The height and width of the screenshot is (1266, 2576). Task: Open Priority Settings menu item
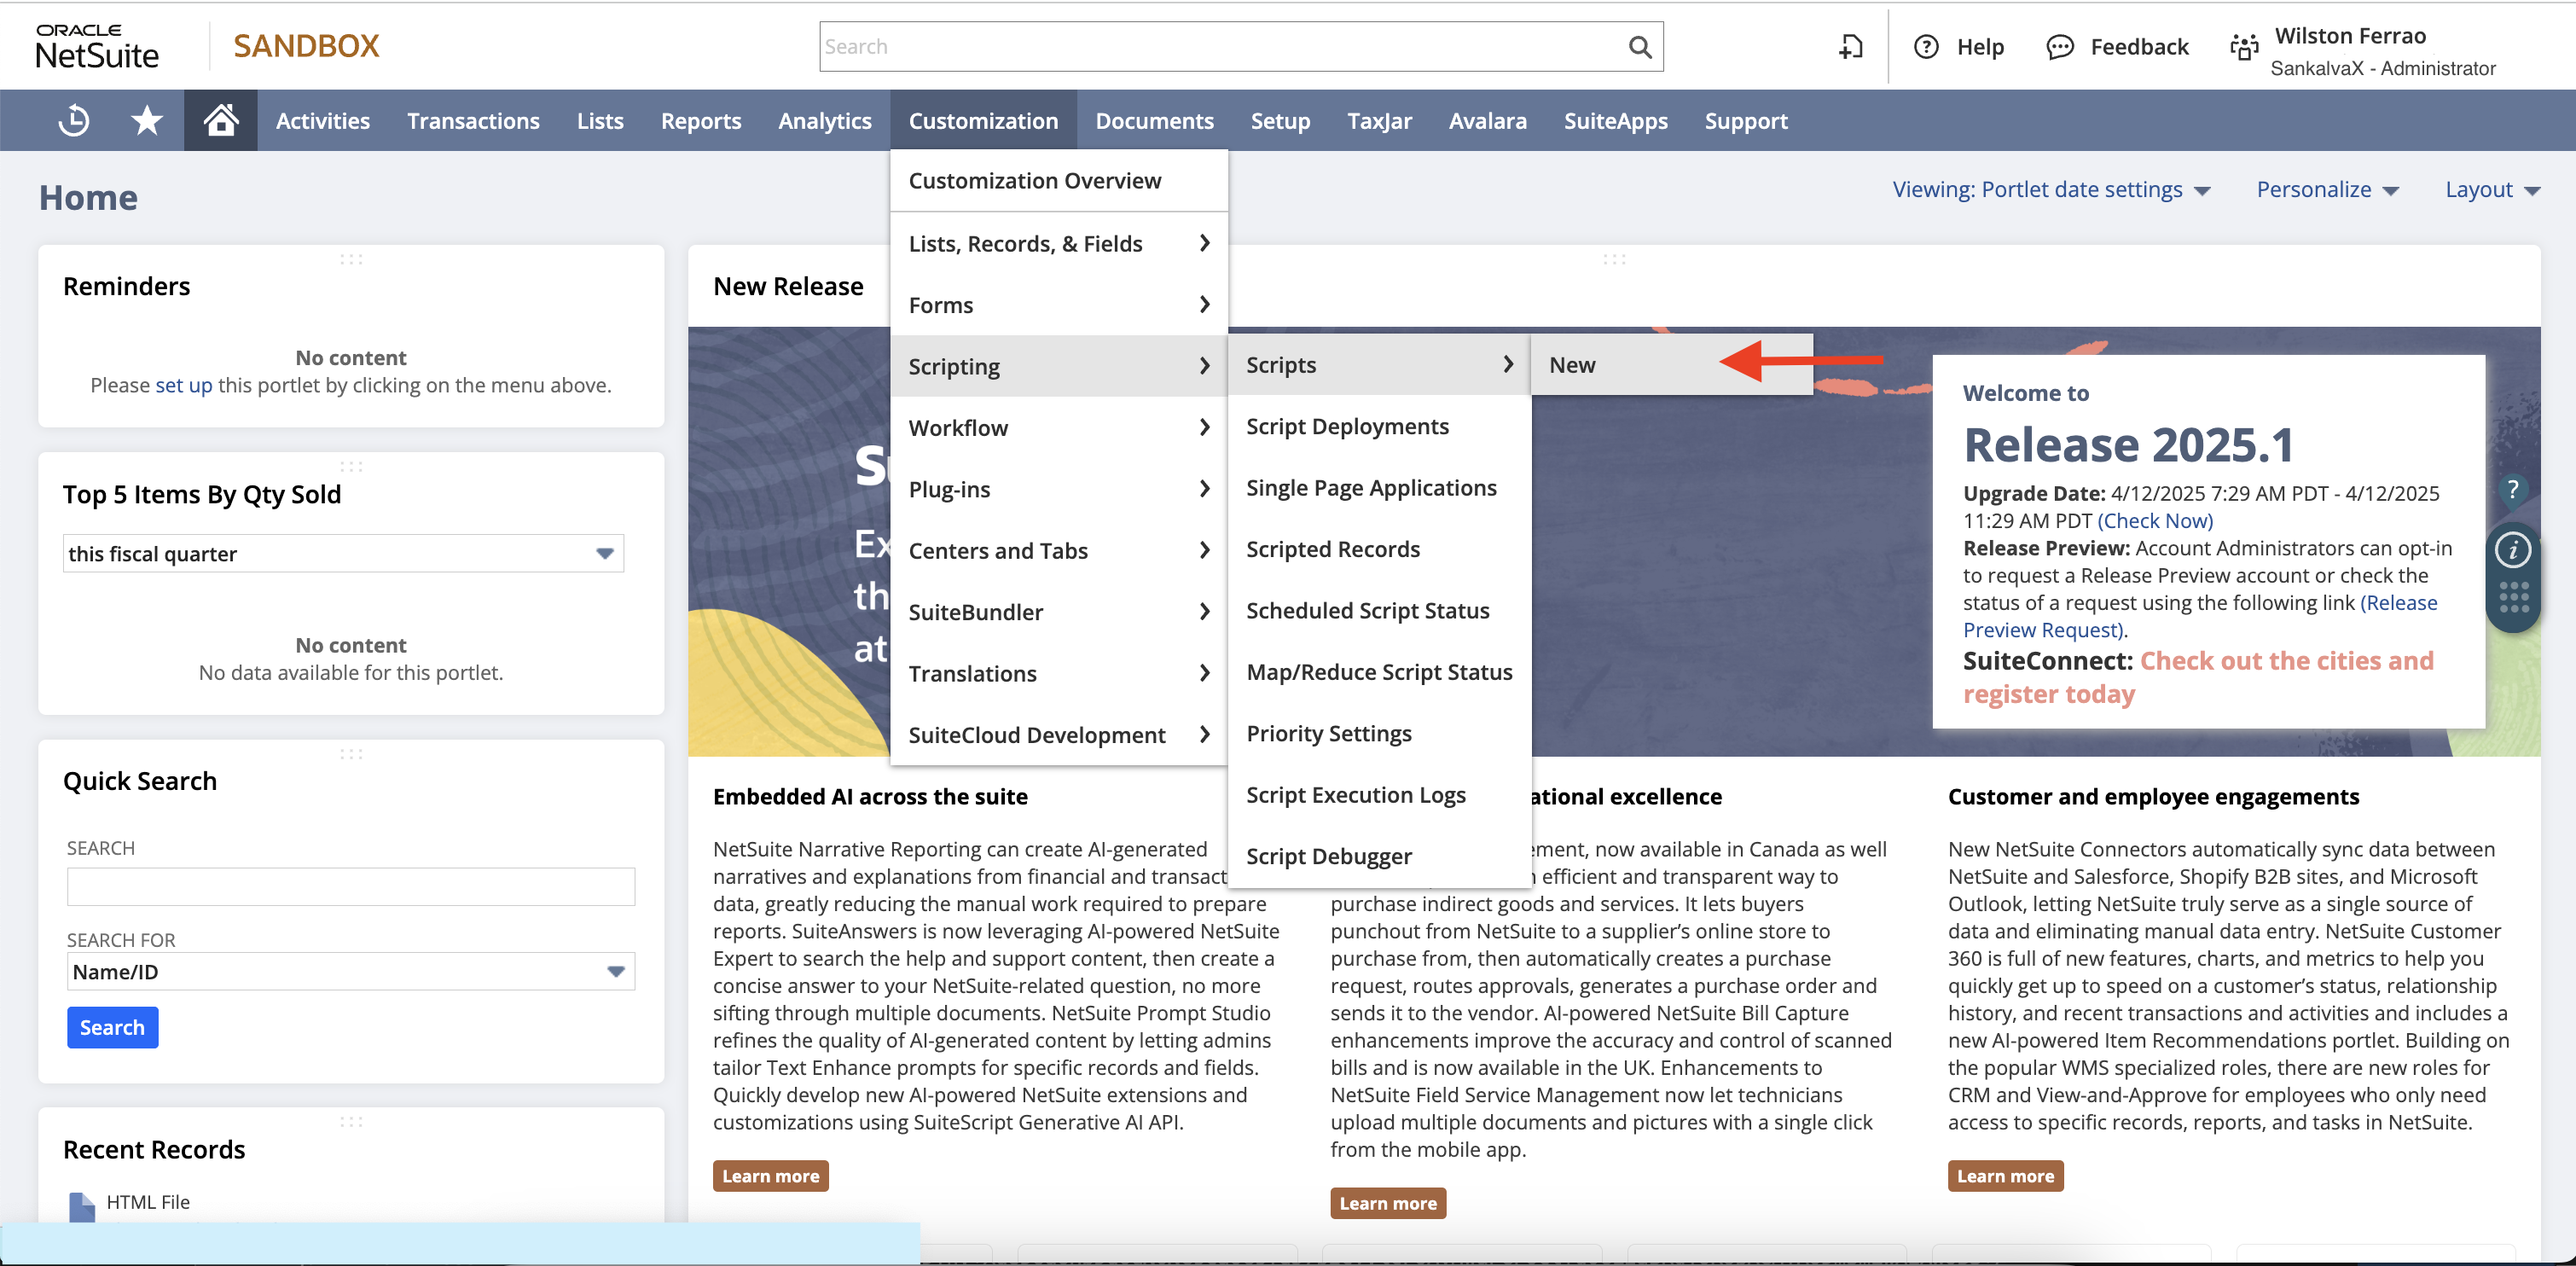1379,733
